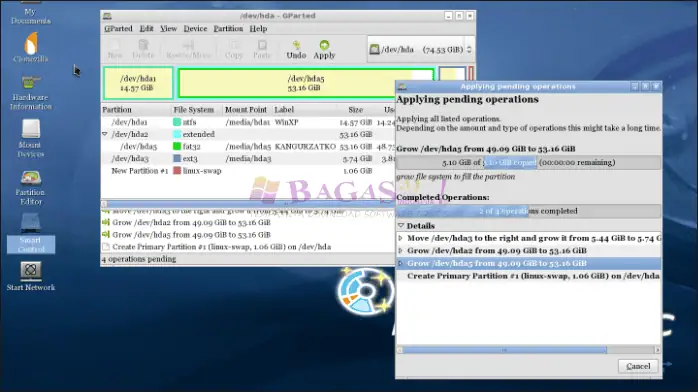Click the Apply toolbar icon
Image resolution: width=698 pixels, height=392 pixels.
pyautogui.click(x=324, y=49)
